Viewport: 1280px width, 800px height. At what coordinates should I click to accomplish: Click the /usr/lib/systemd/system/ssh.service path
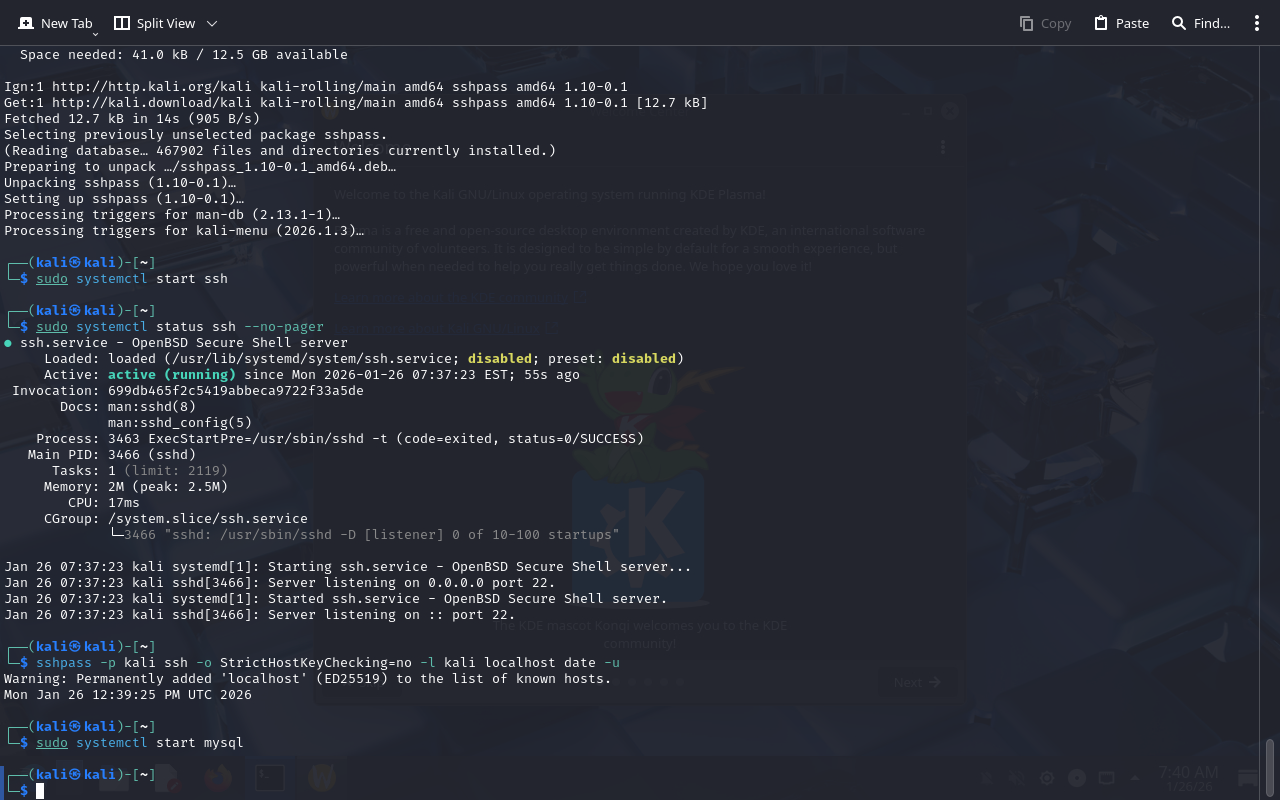[x=311, y=359]
